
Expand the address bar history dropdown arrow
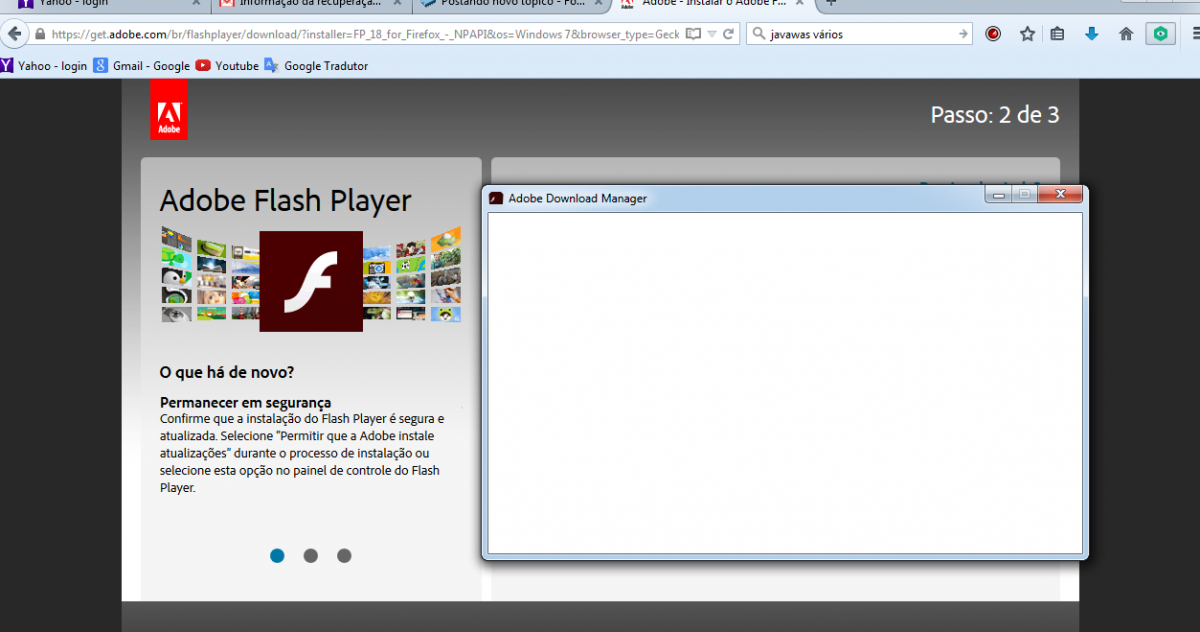click(x=712, y=34)
